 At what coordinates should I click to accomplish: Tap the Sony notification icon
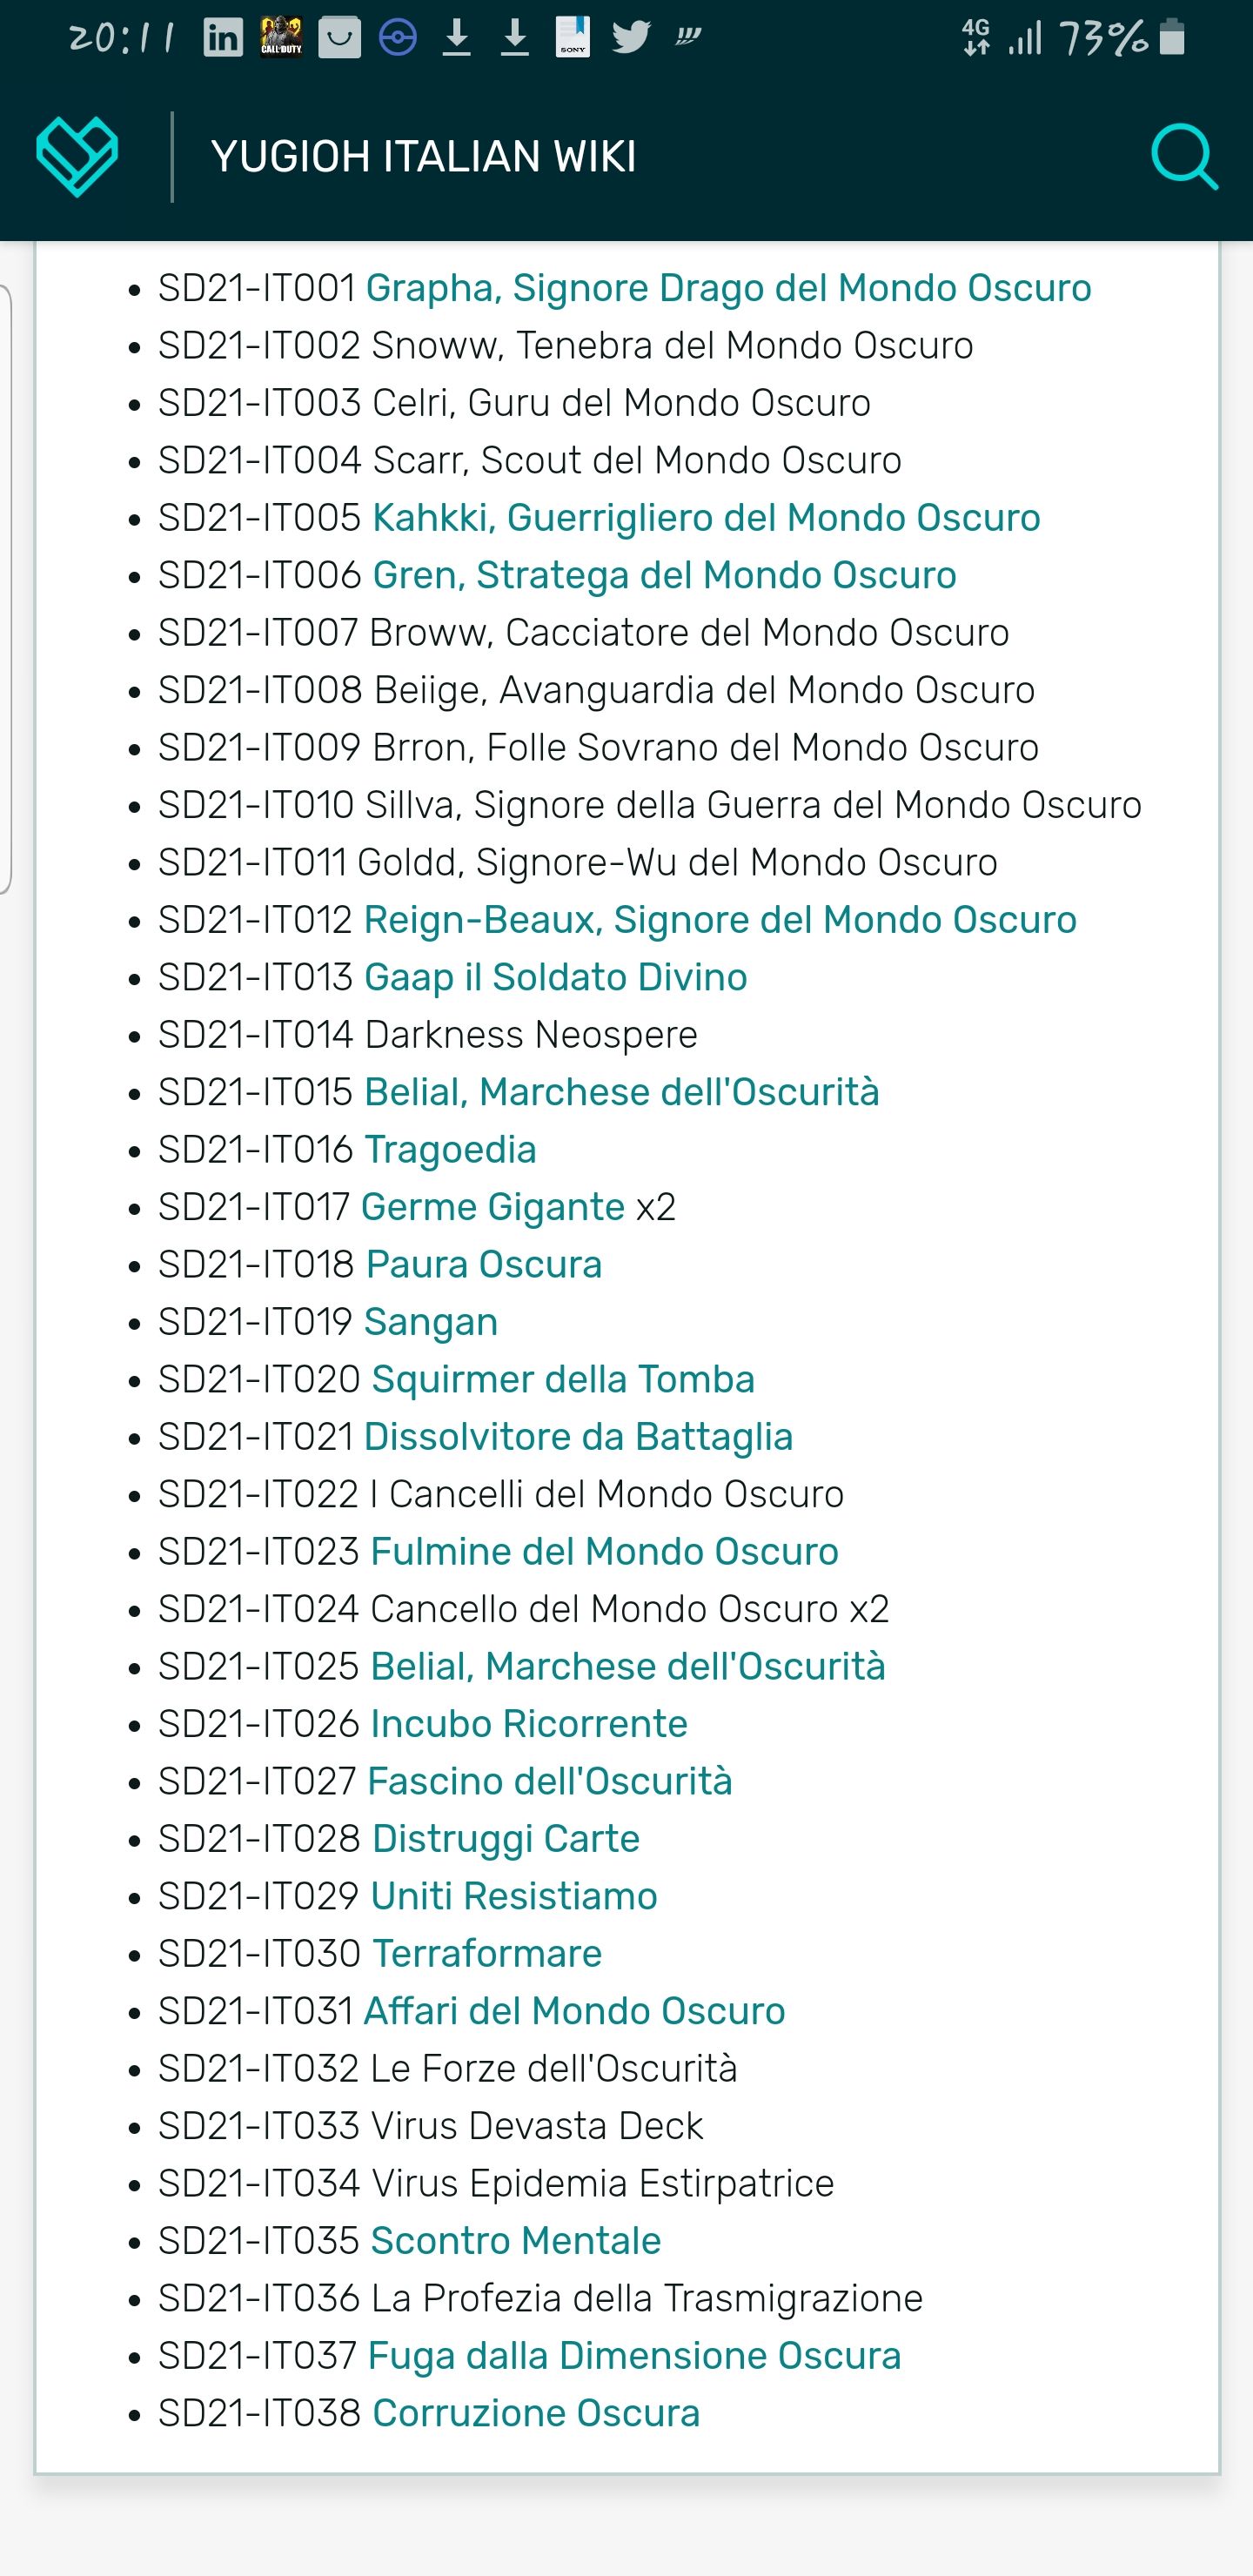[573, 38]
